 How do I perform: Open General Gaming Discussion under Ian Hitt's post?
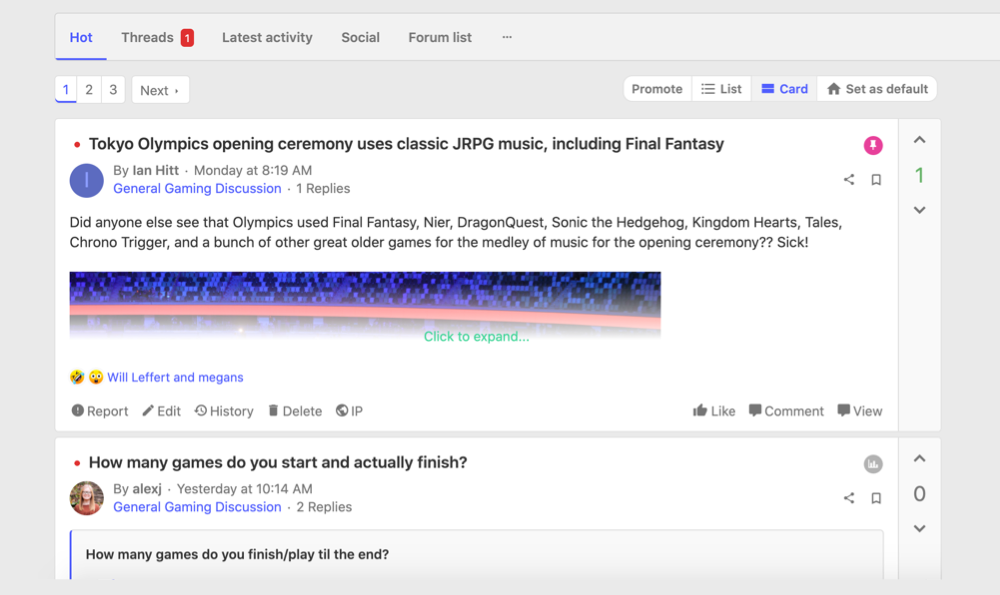[197, 188]
